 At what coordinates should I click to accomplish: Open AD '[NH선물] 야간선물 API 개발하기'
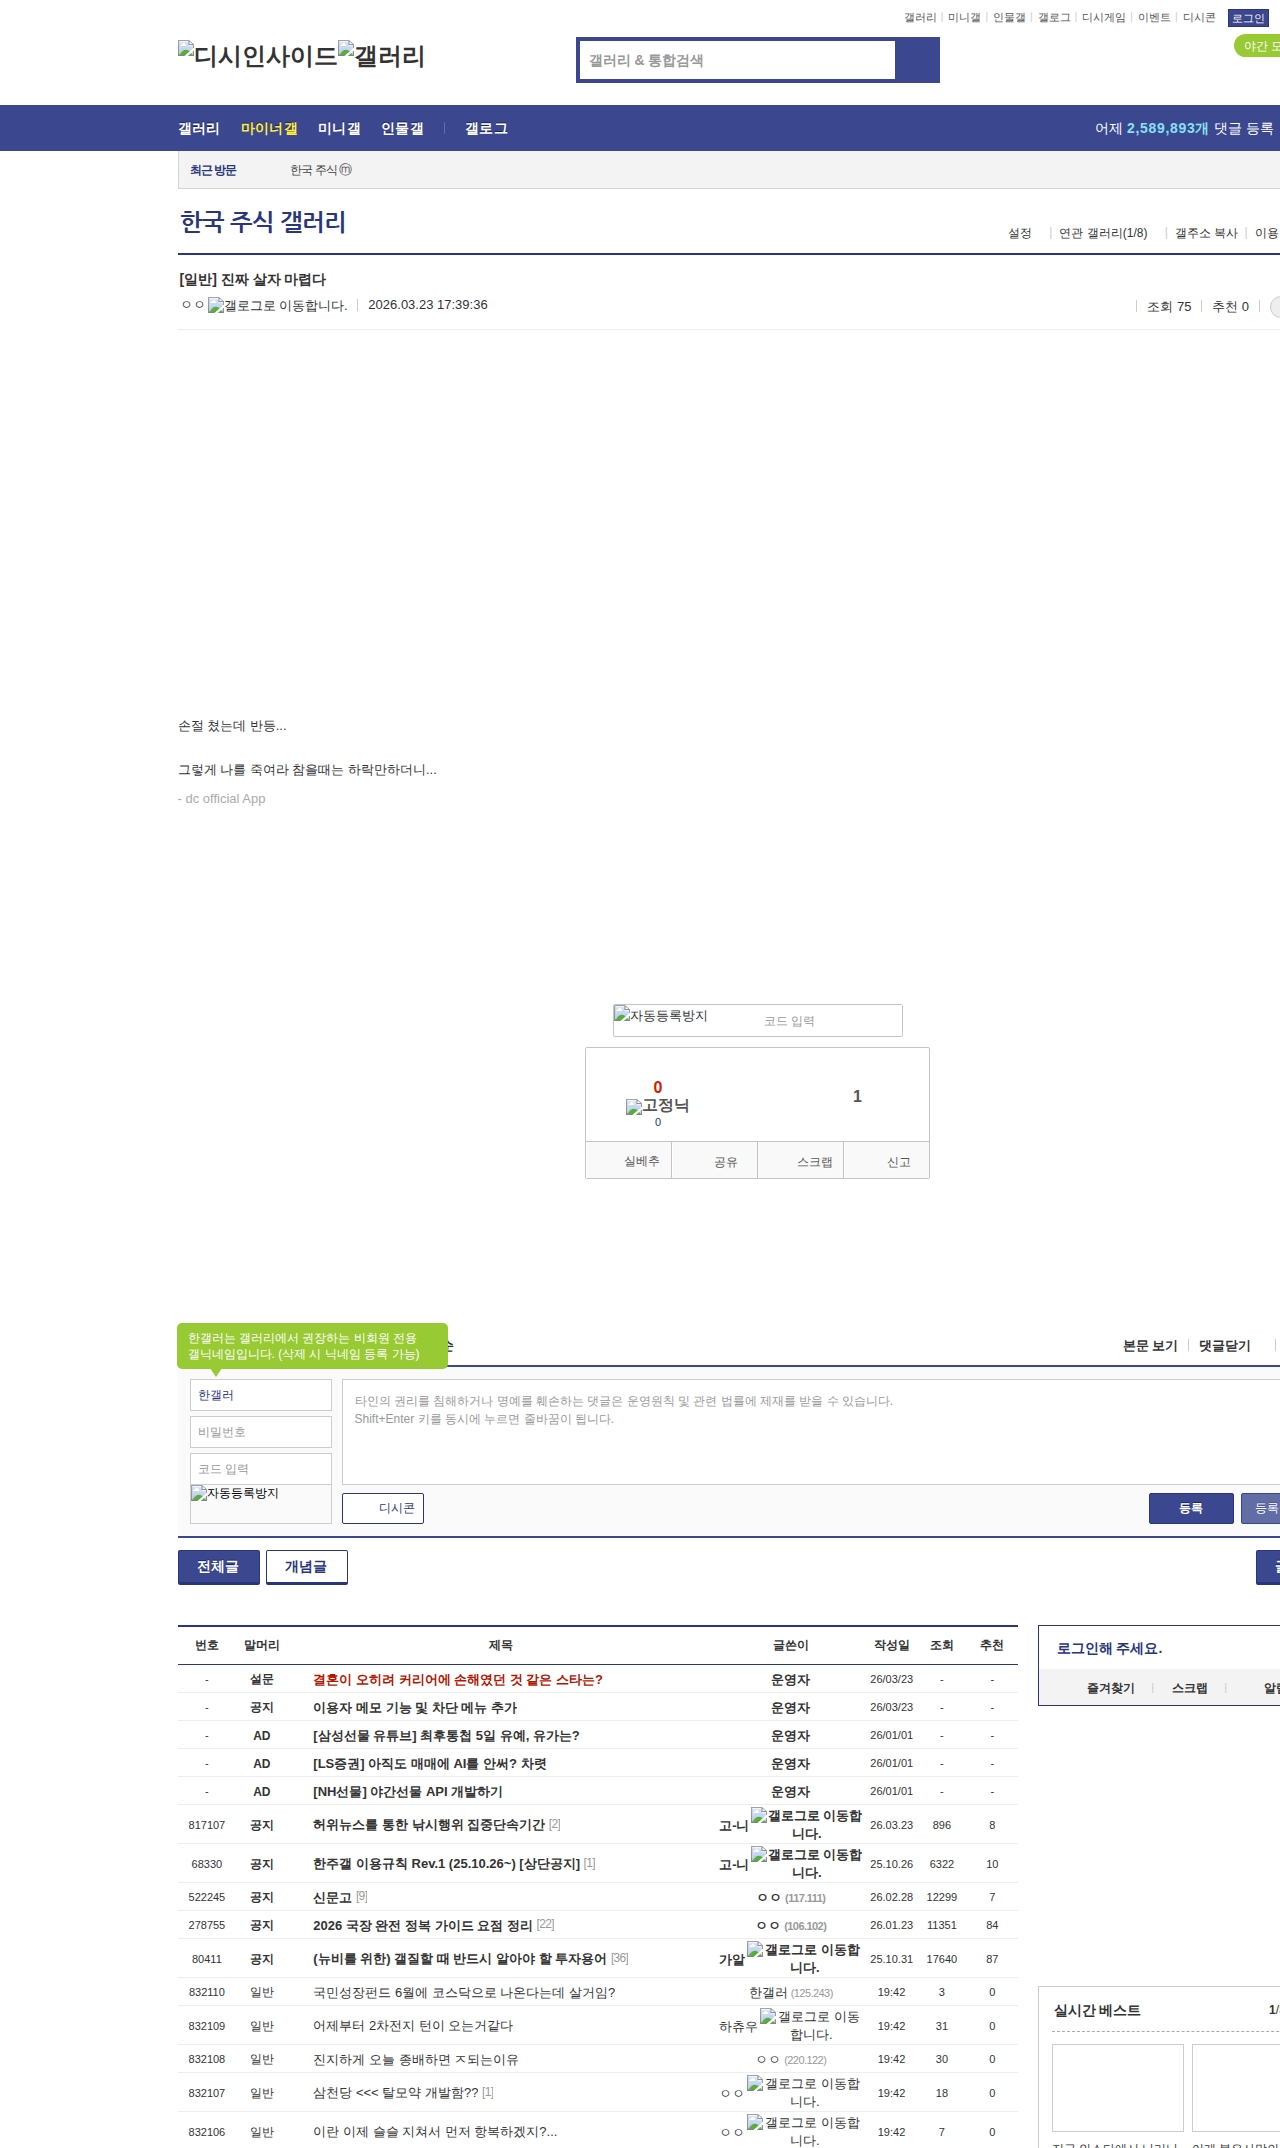pyautogui.click(x=408, y=1792)
